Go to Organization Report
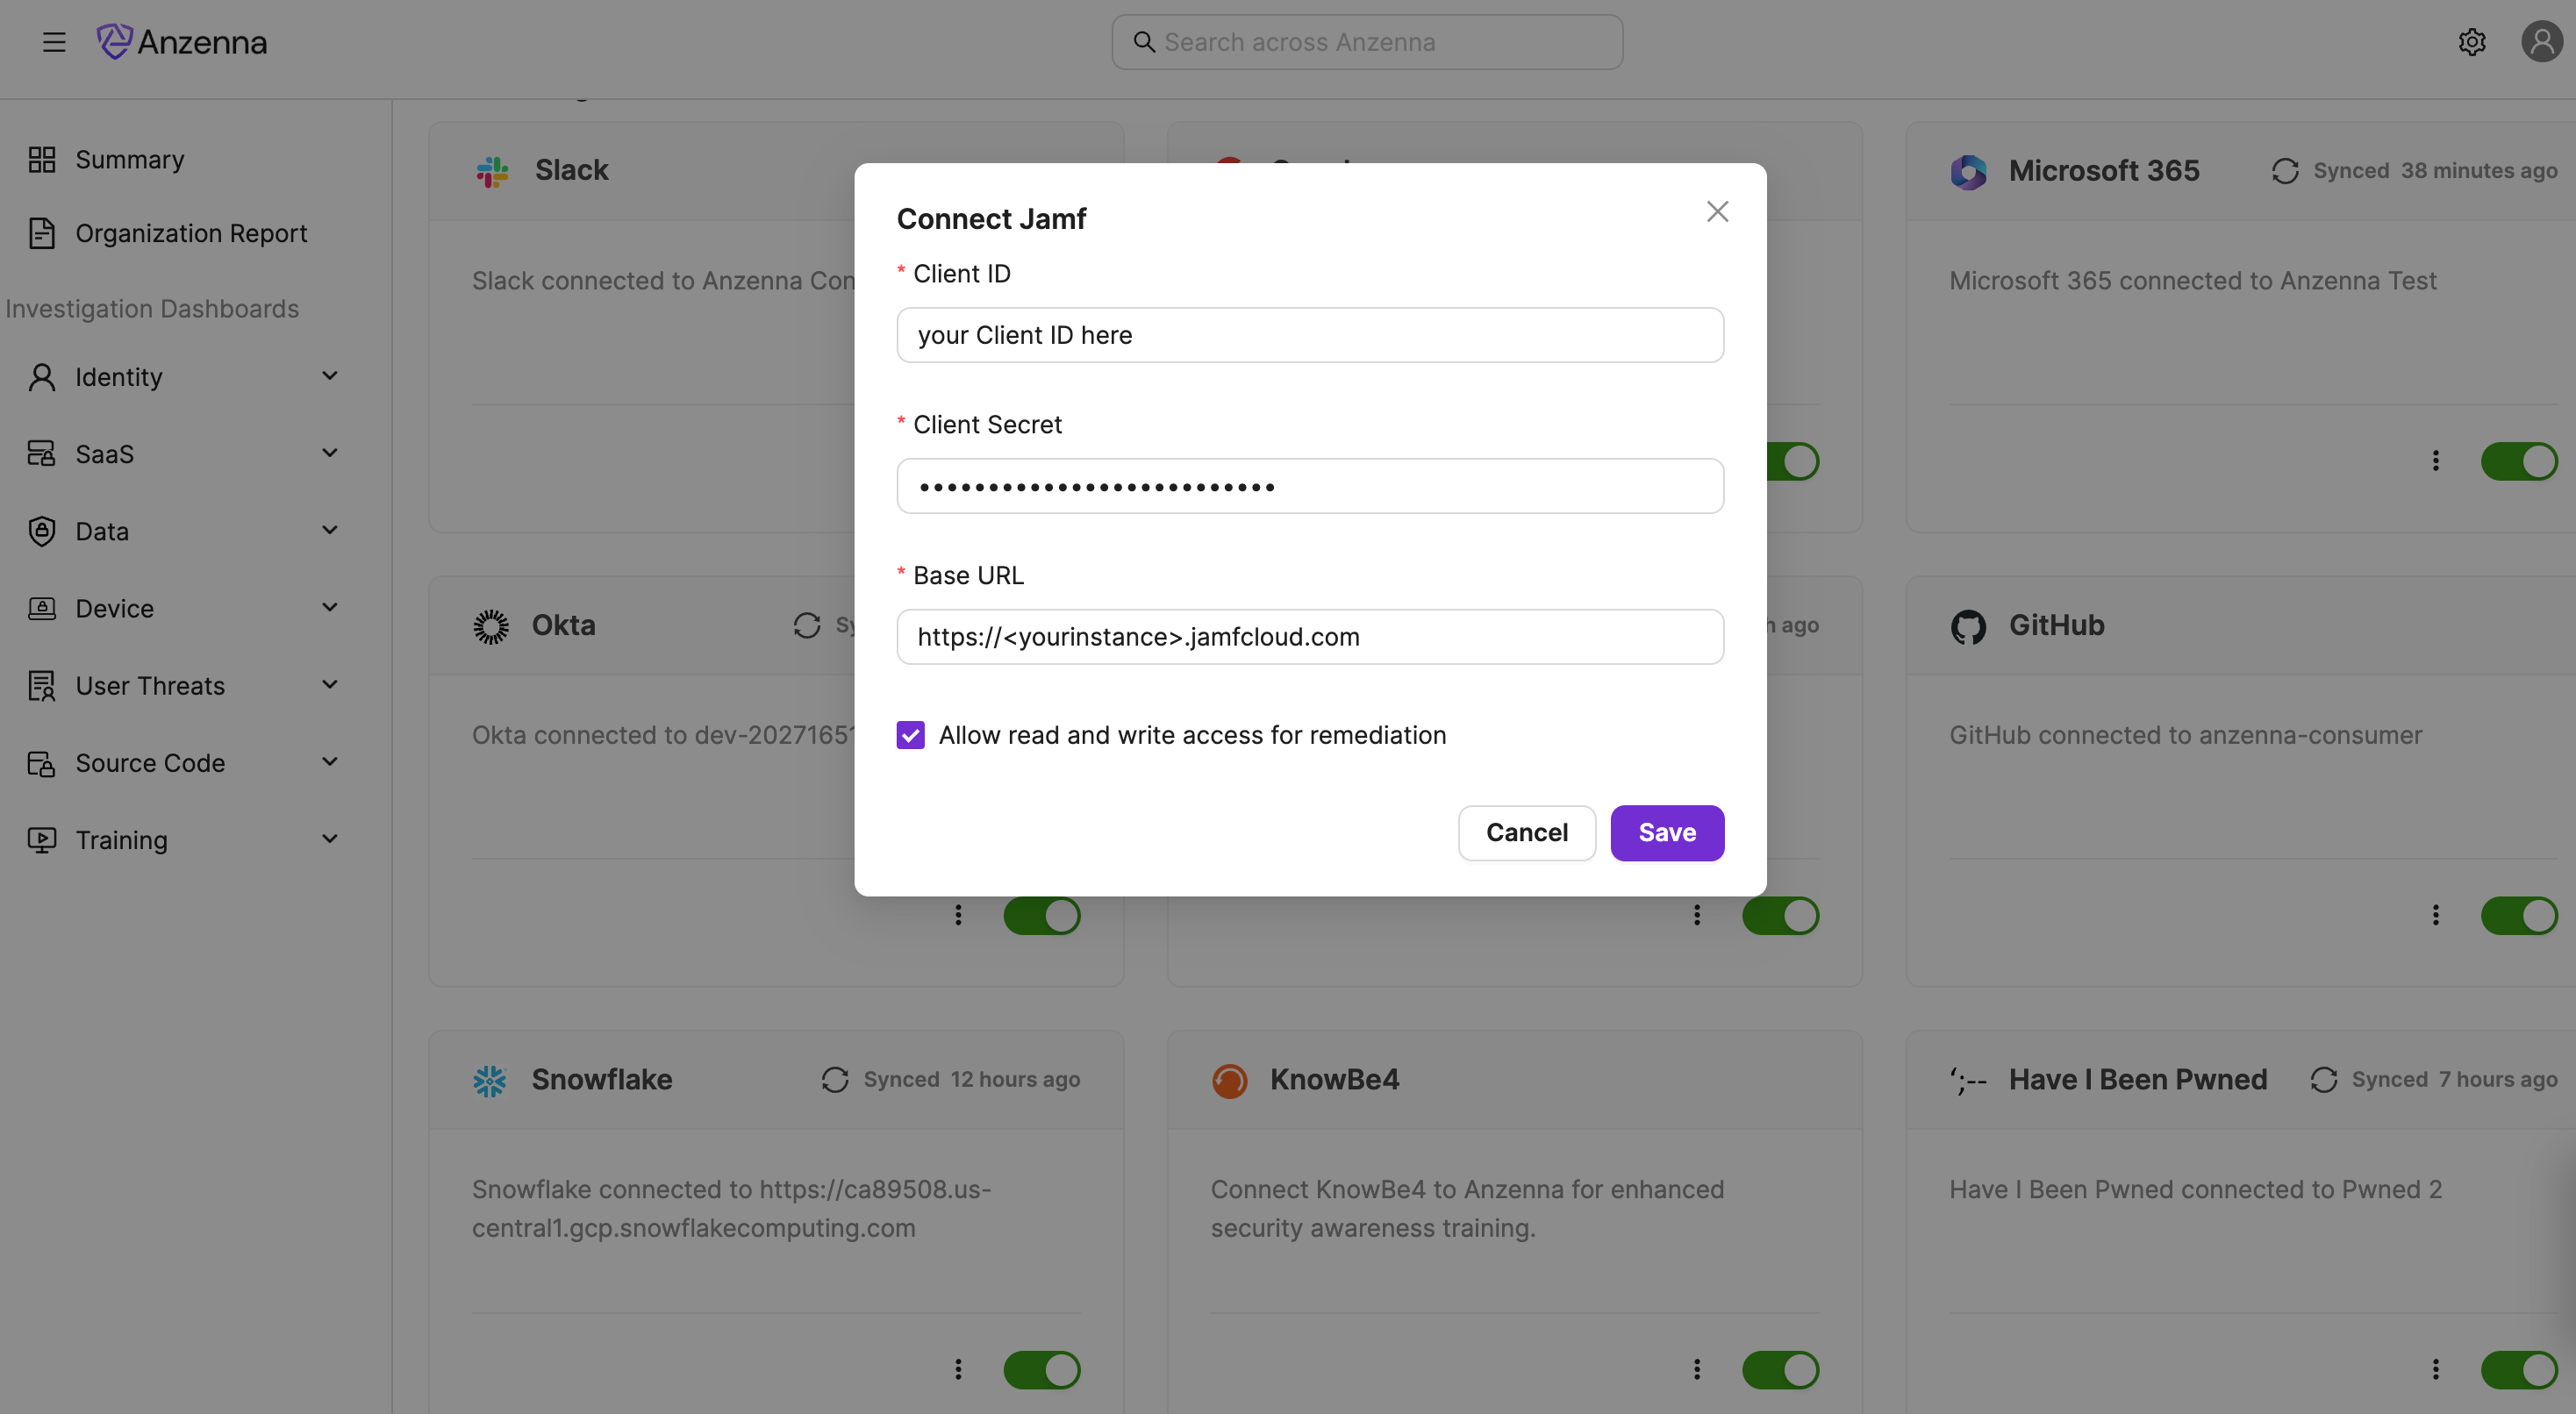 (x=190, y=233)
